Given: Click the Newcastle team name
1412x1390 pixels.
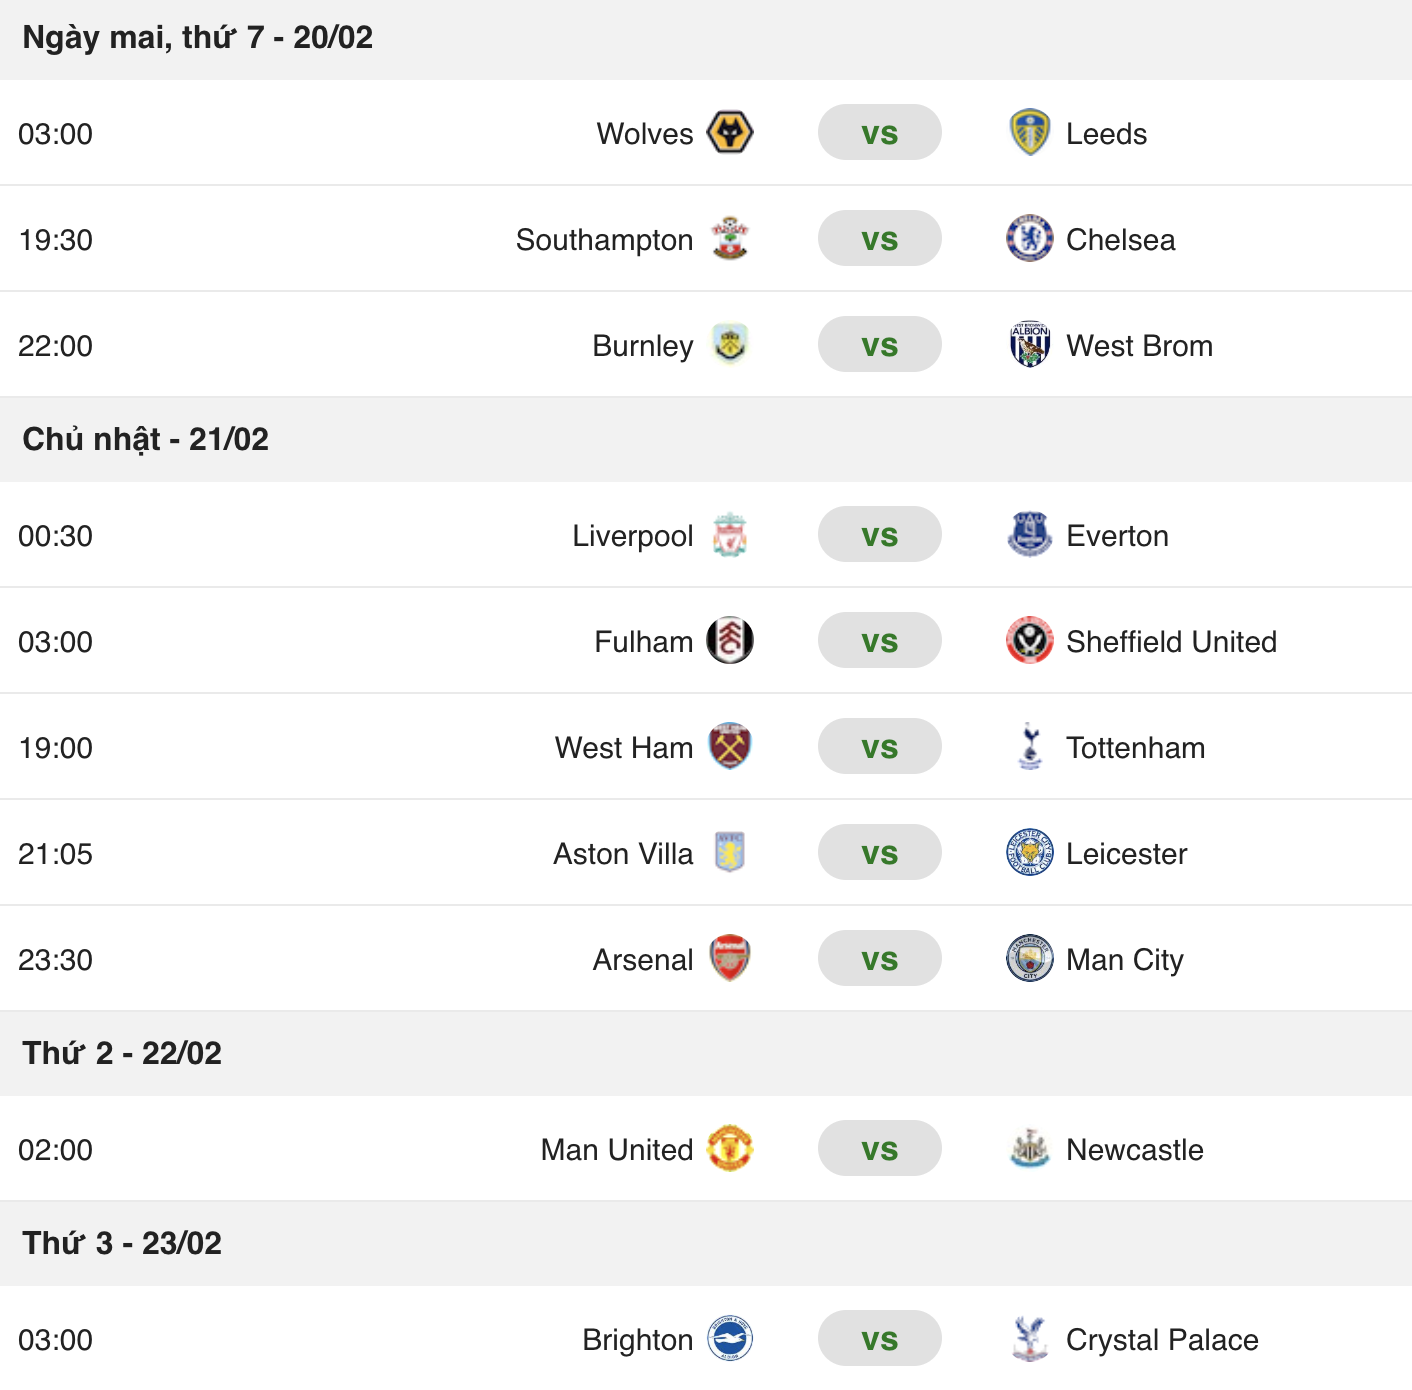Looking at the screenshot, I should tap(1135, 1149).
